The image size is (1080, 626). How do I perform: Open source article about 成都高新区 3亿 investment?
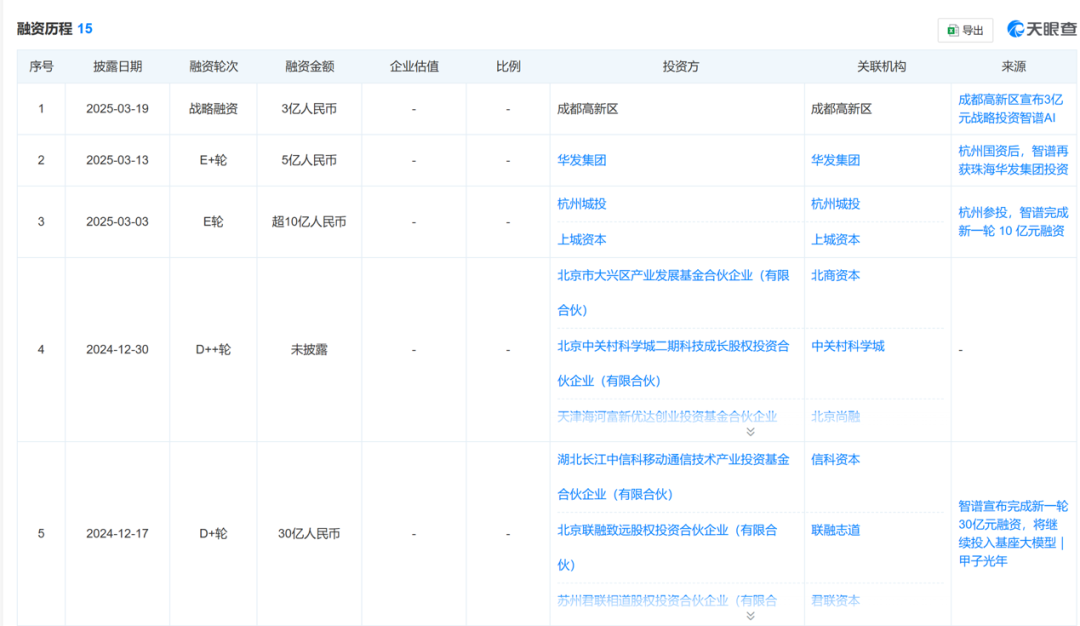[x=1013, y=109]
